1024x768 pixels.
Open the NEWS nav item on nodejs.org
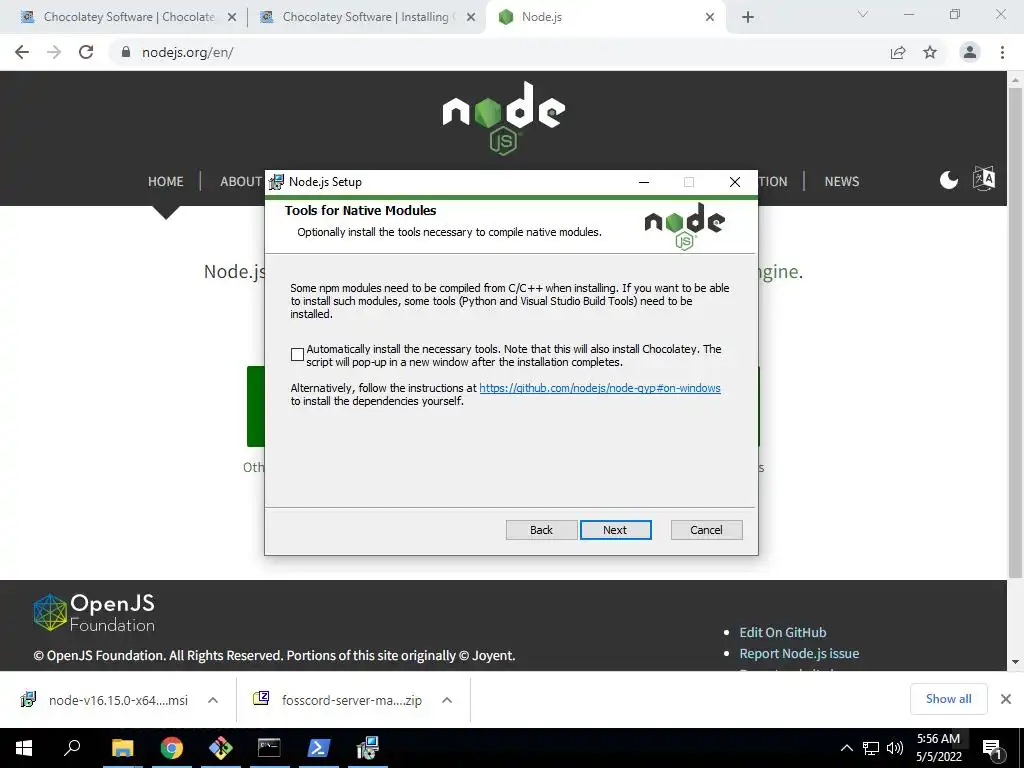click(842, 182)
